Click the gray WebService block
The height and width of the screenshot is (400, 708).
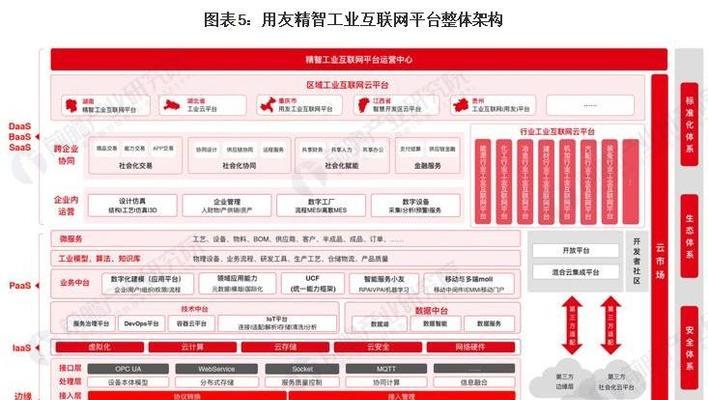pos(217,369)
